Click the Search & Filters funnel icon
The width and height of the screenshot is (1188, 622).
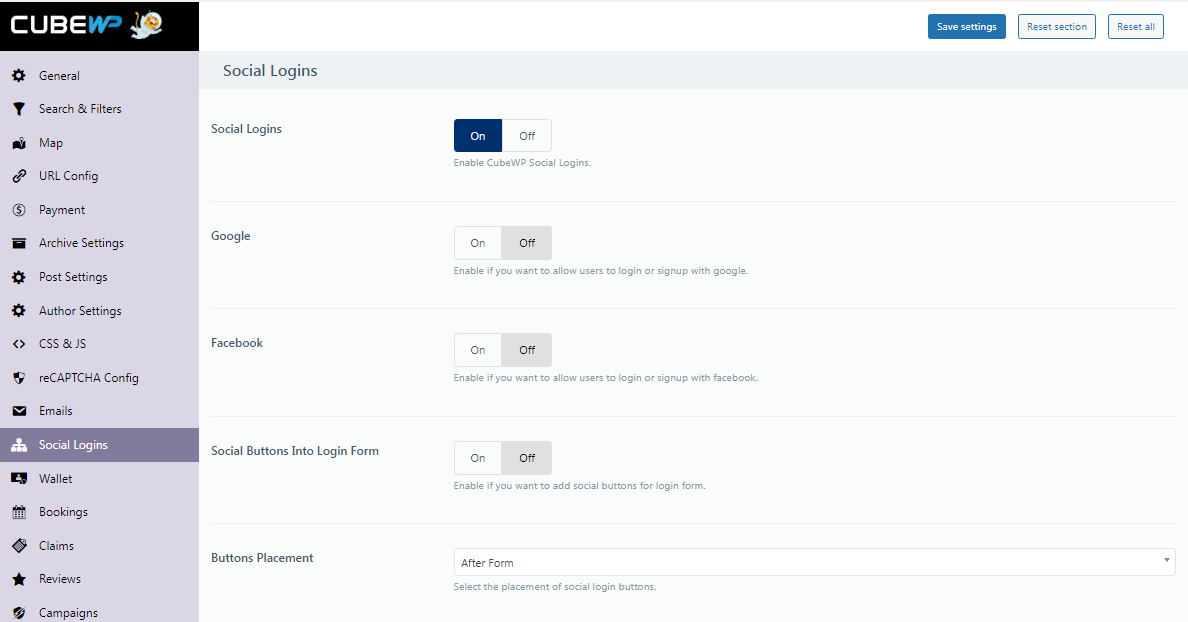(x=19, y=109)
